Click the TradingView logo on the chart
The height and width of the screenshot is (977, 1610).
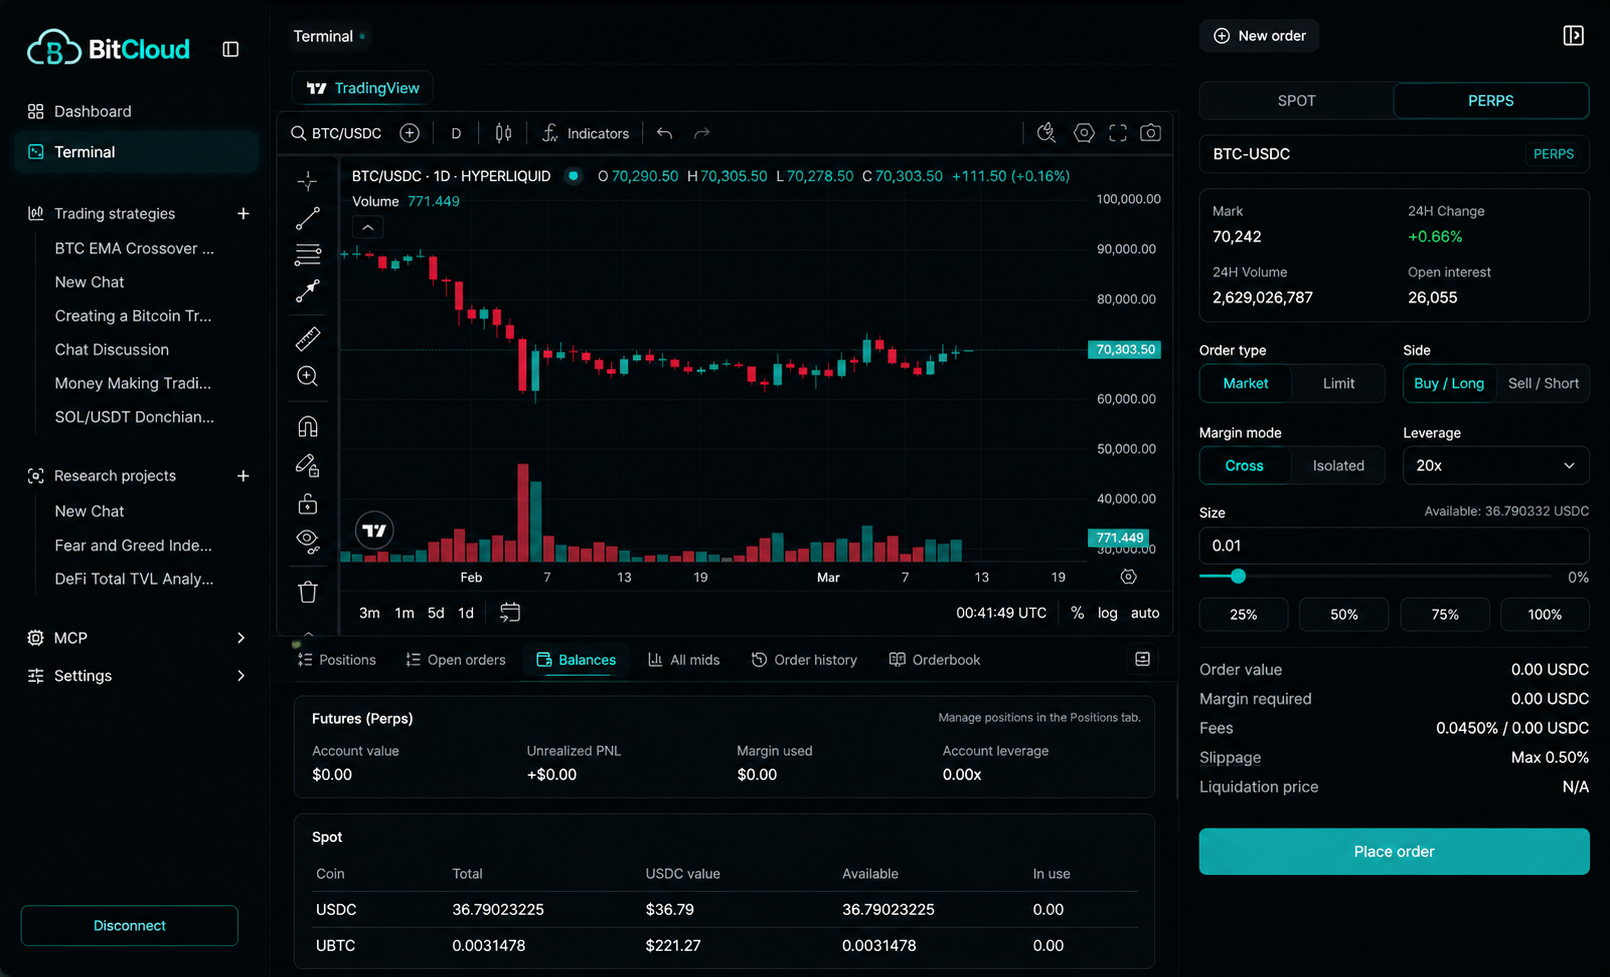click(374, 530)
